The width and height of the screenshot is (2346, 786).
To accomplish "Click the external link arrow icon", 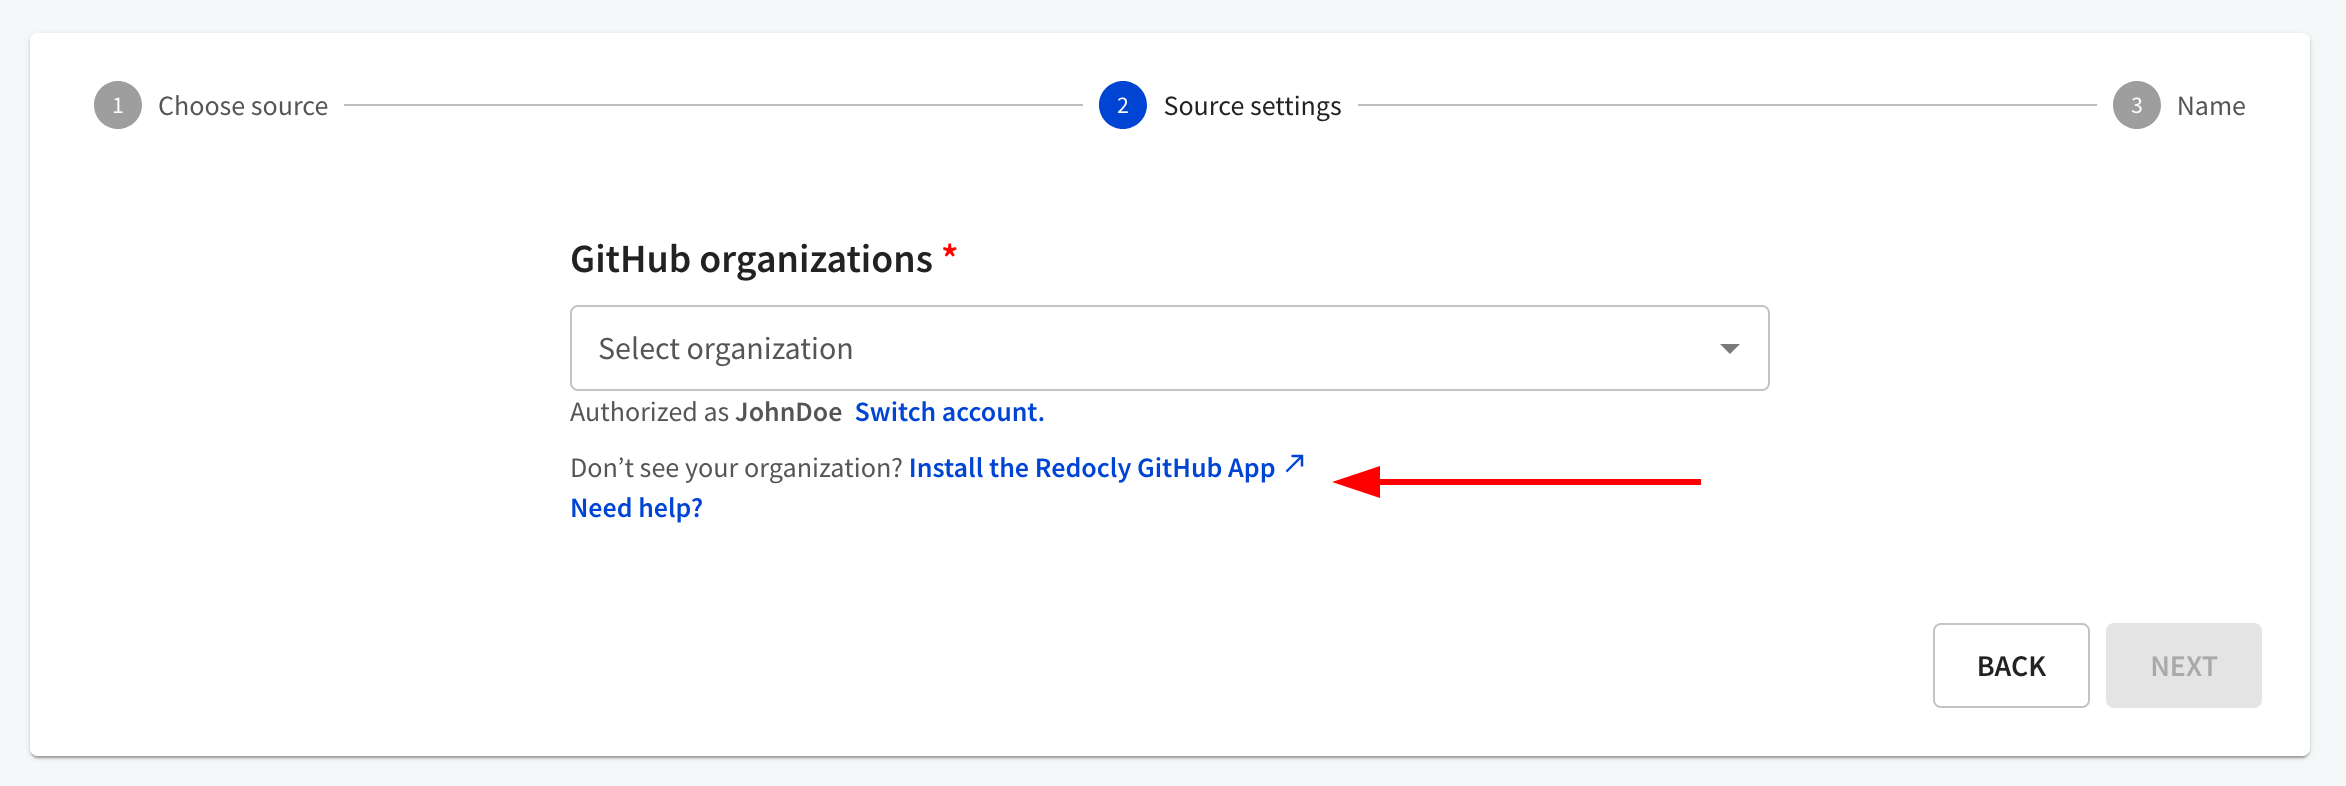I will [x=1295, y=464].
